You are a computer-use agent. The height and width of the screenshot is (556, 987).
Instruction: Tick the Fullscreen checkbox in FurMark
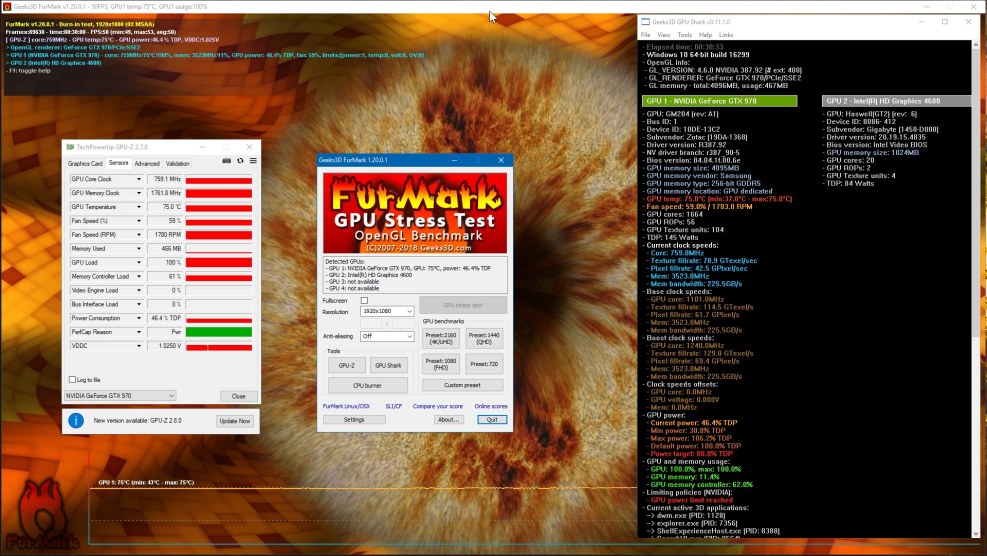(364, 300)
